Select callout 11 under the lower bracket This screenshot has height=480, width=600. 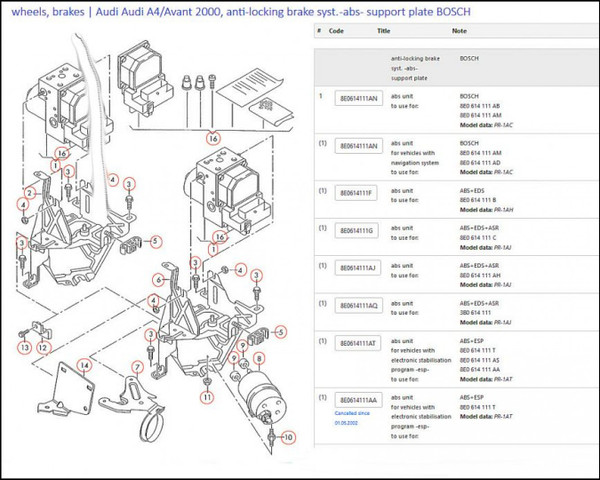(207, 397)
